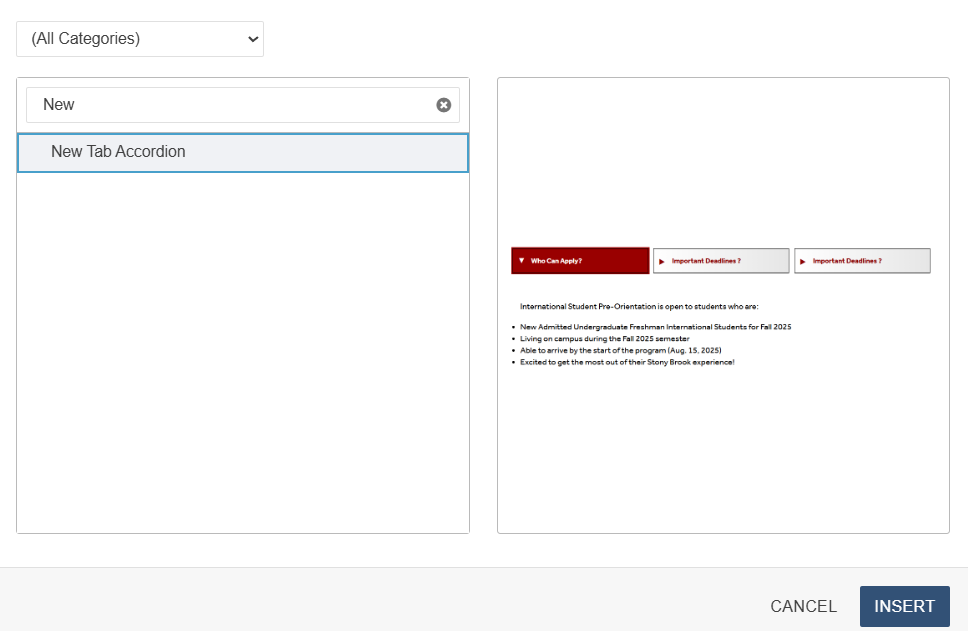Expand the middle Important Deadlines section
The height and width of the screenshot is (631, 968).
720,260
